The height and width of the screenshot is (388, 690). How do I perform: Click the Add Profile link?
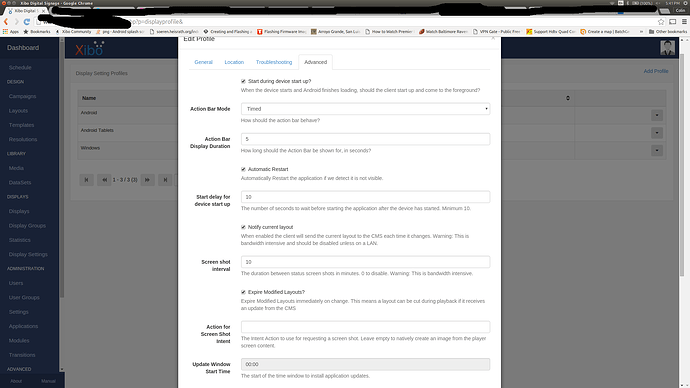[x=656, y=71]
